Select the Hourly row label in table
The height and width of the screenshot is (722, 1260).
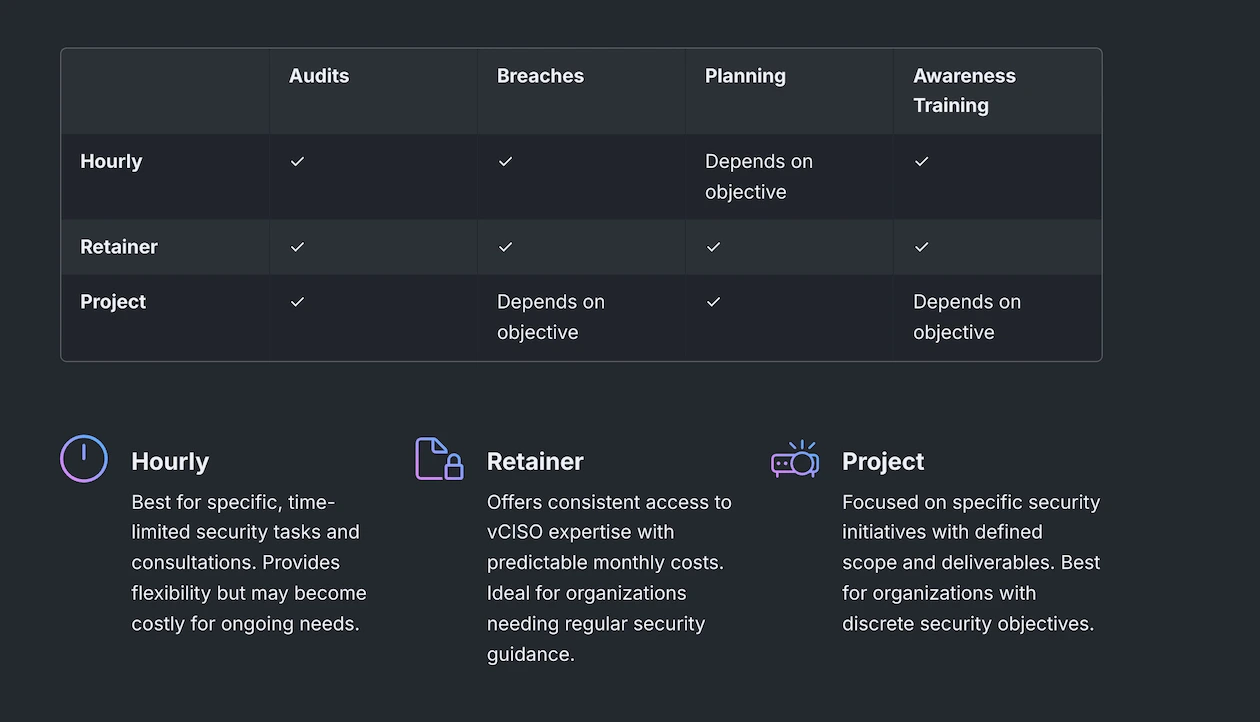point(111,161)
